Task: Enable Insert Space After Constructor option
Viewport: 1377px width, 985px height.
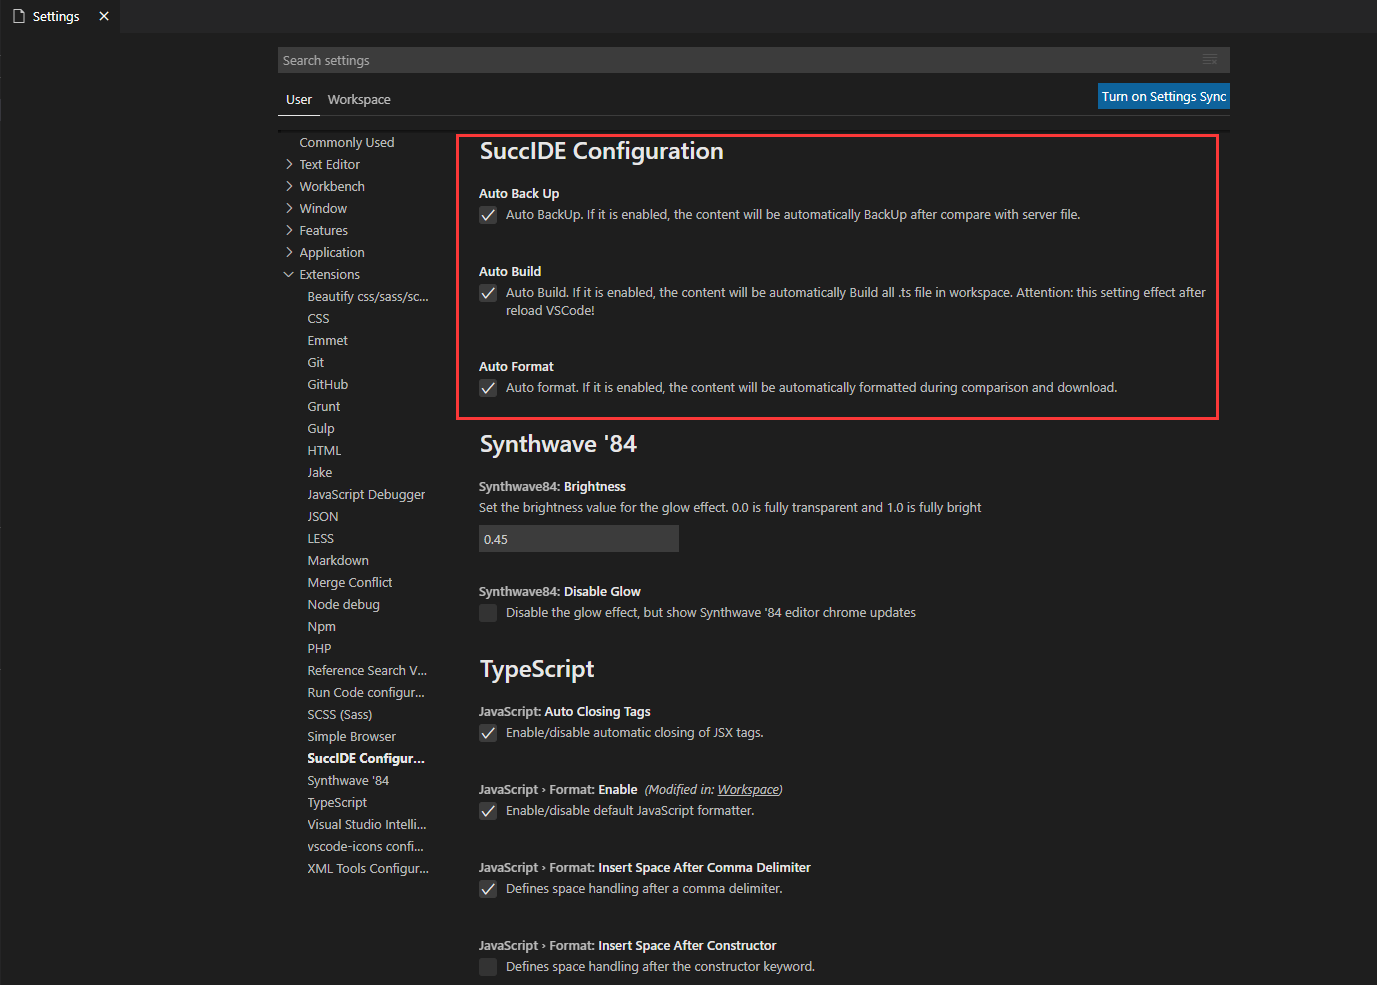Action: point(488,967)
